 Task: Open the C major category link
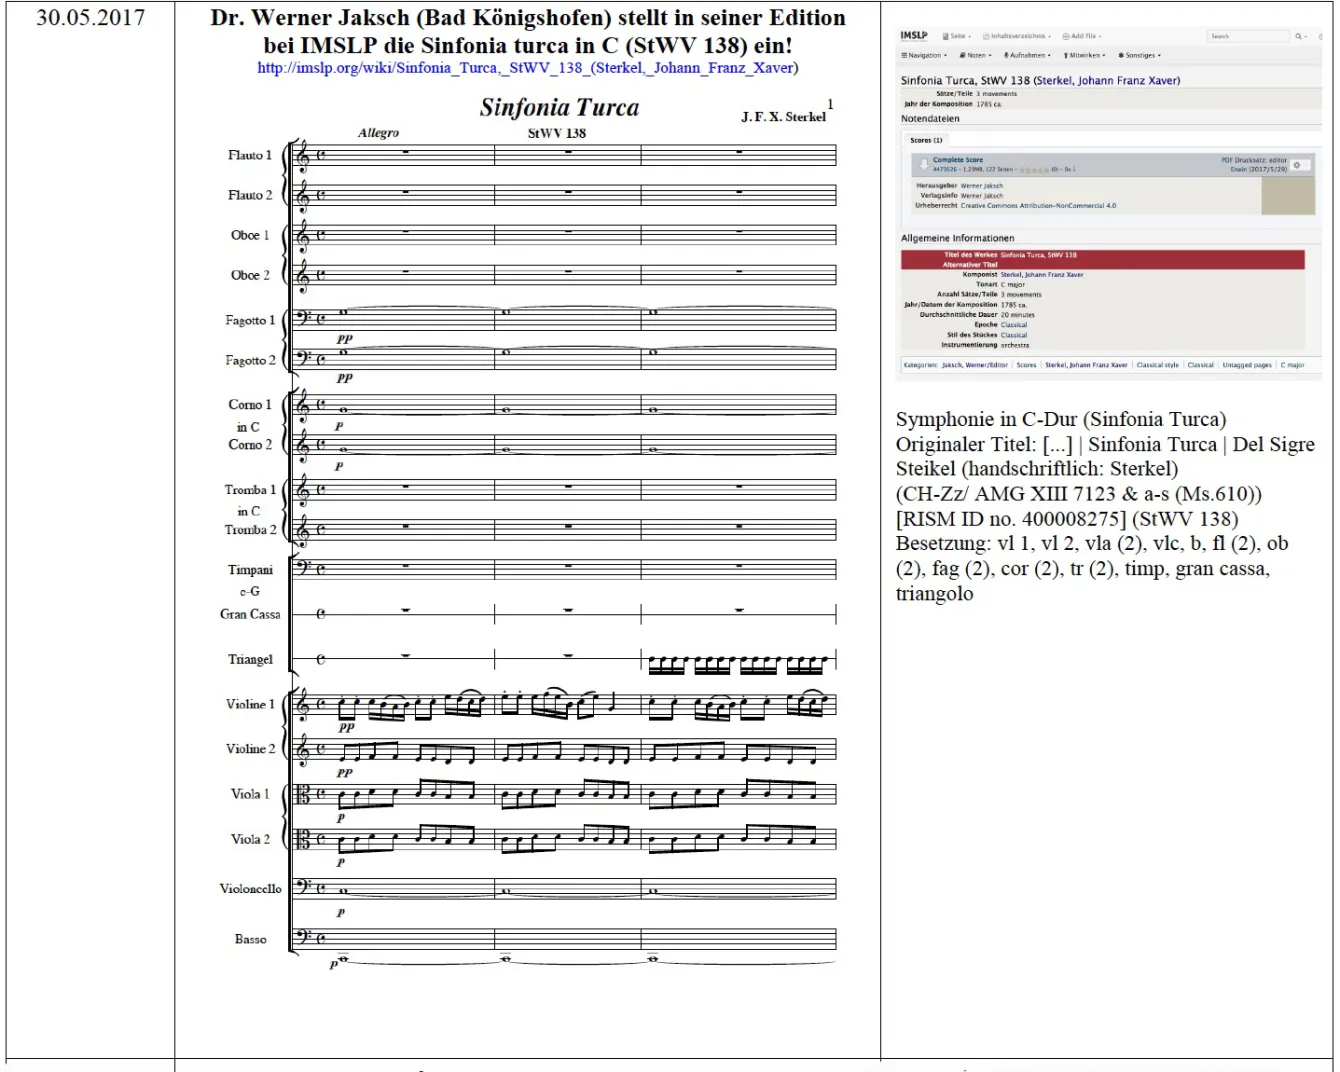click(1292, 365)
